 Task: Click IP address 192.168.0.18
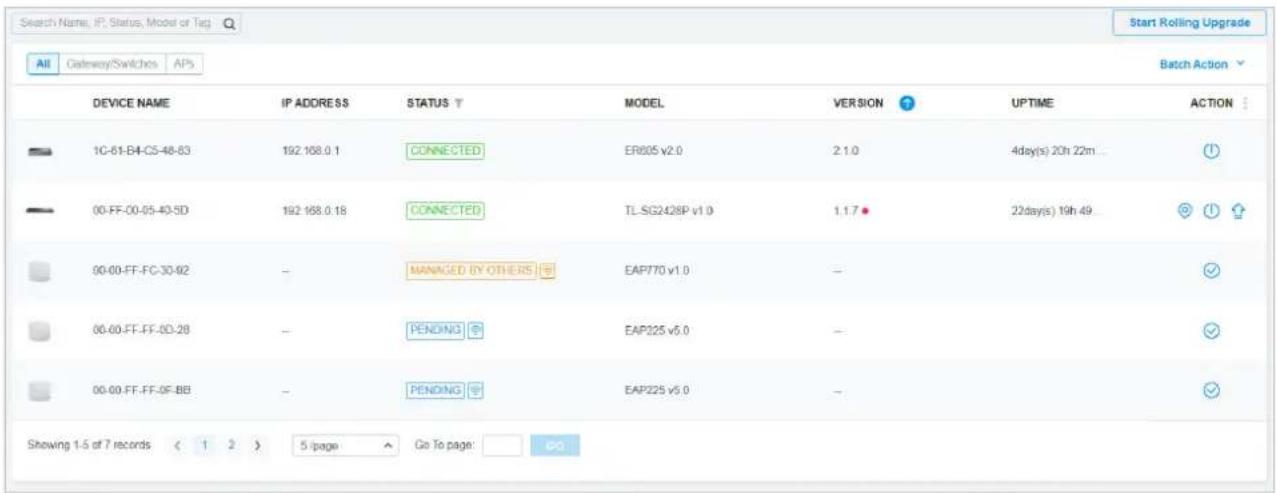tap(312, 211)
